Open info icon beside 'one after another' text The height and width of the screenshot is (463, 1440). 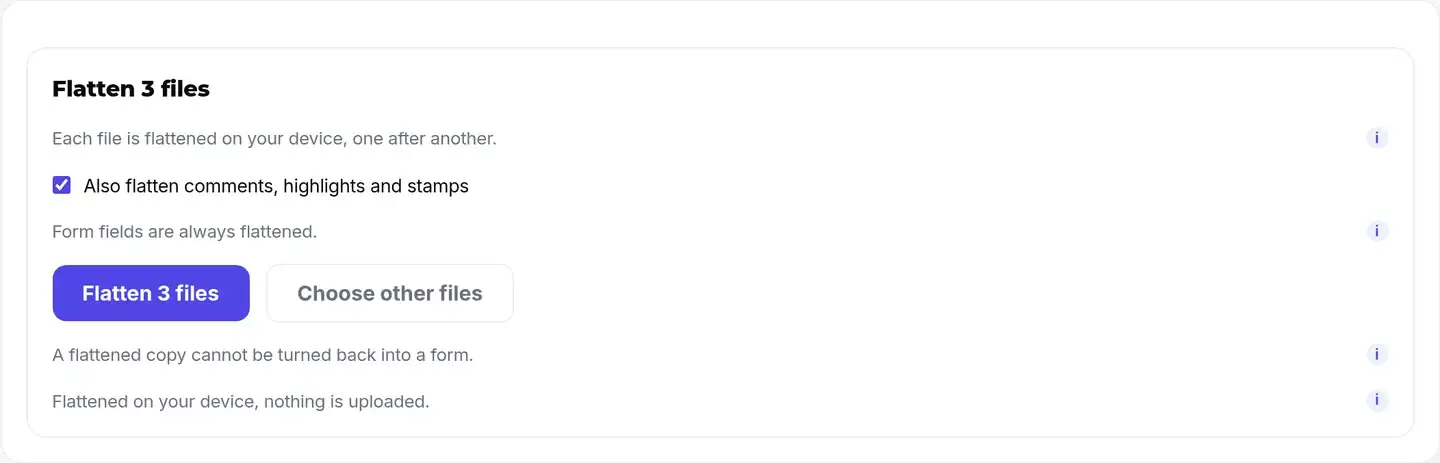tap(1377, 138)
